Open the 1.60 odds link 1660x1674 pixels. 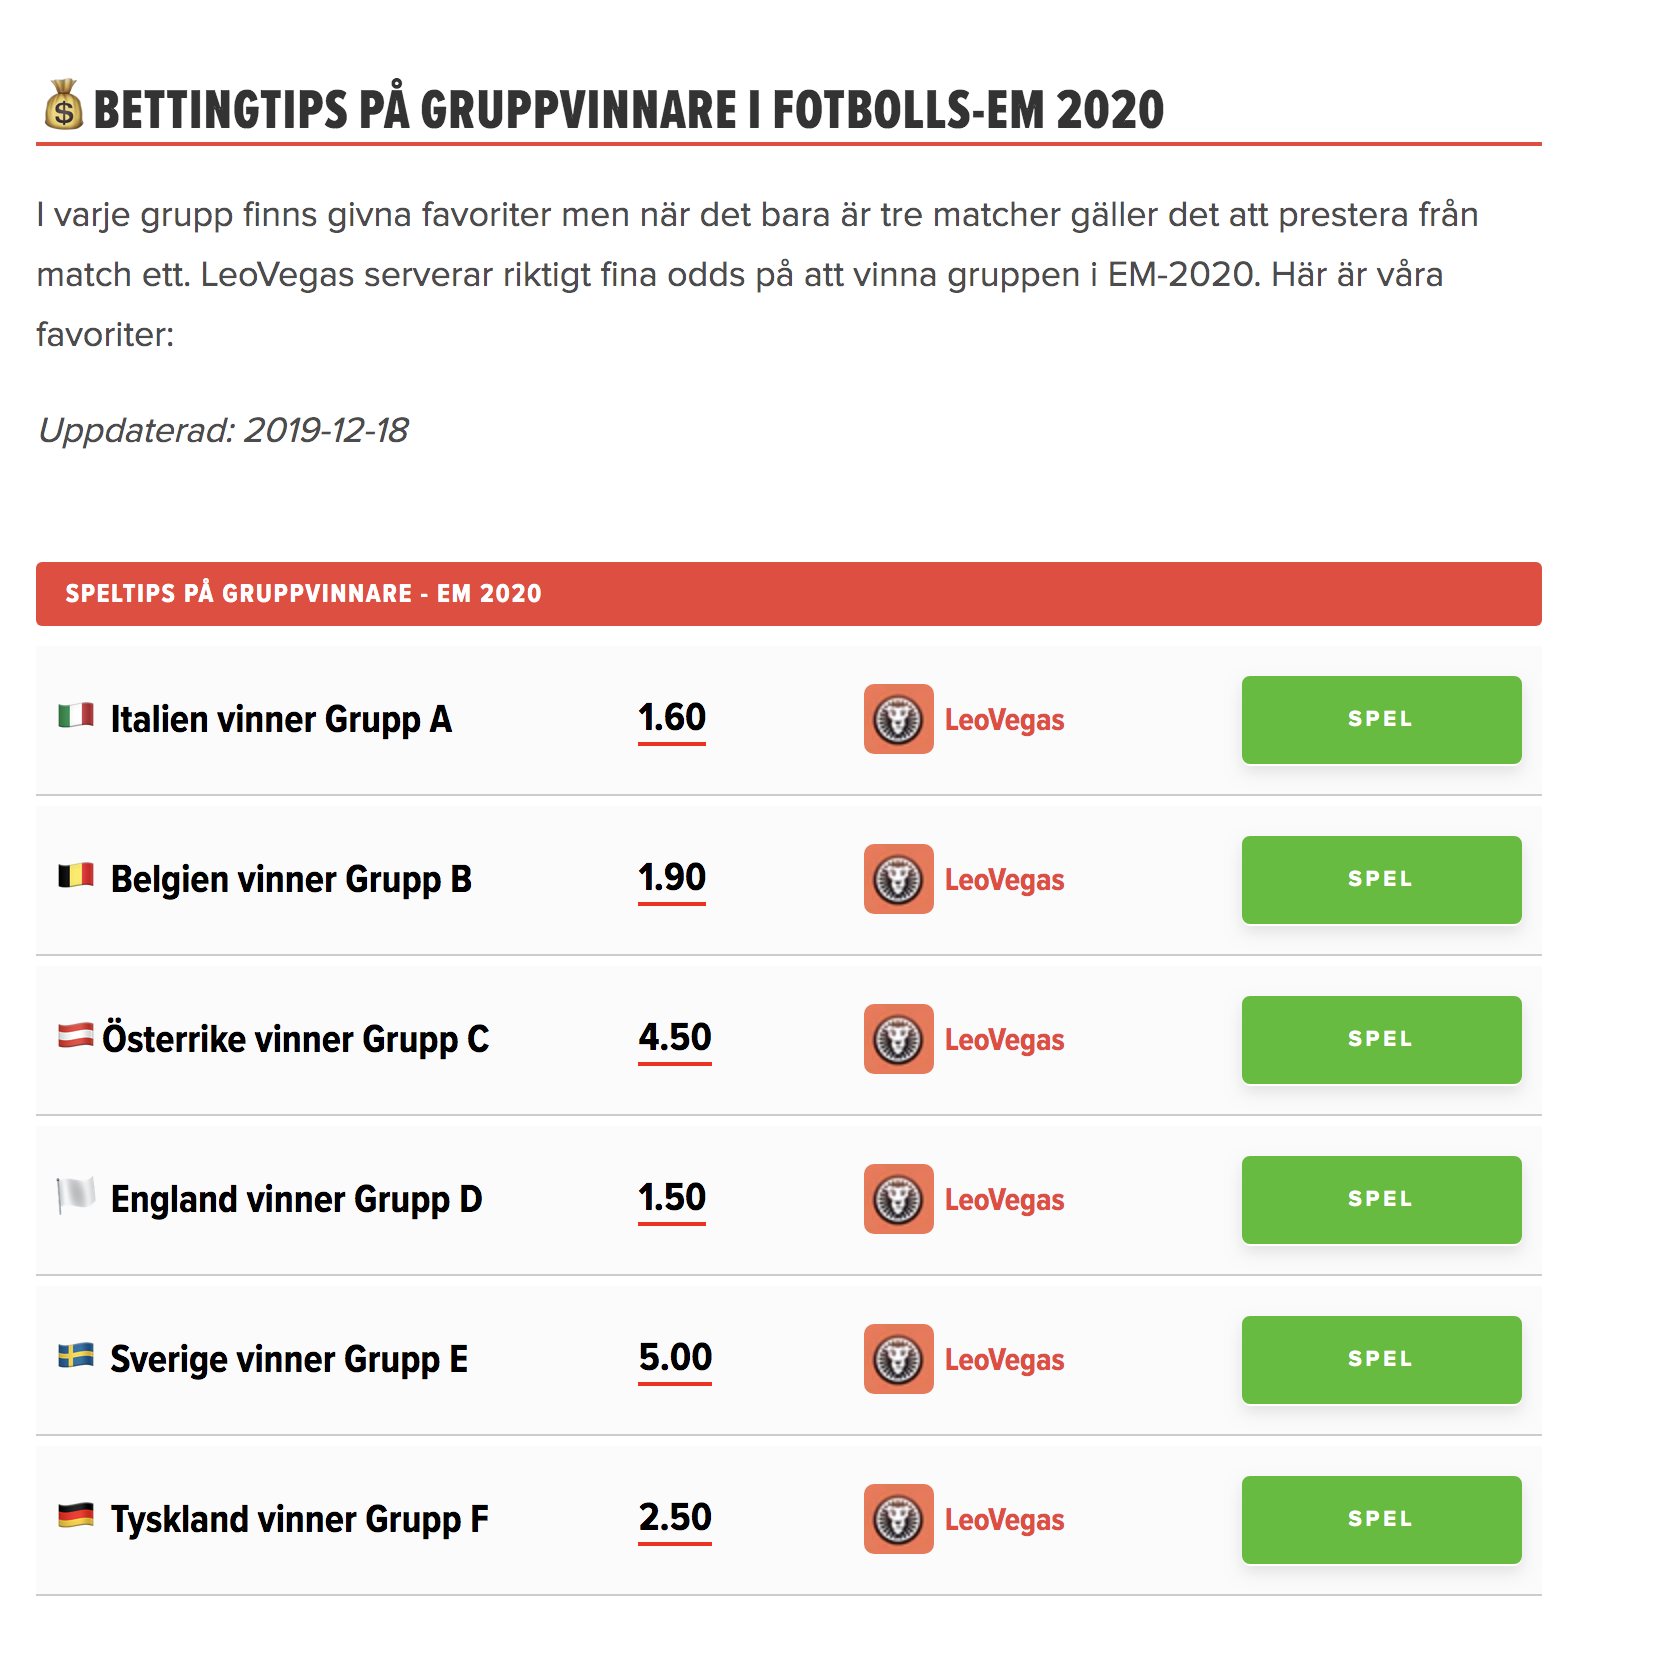pos(672,718)
